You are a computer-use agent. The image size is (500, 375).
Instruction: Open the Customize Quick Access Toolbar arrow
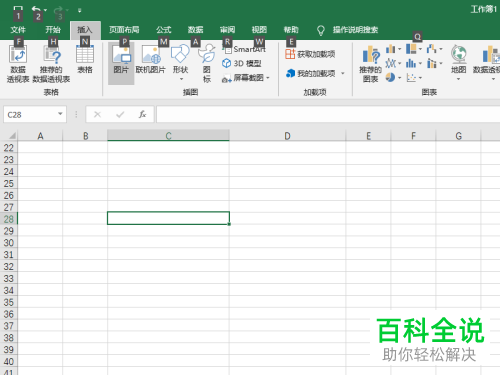(x=79, y=10)
